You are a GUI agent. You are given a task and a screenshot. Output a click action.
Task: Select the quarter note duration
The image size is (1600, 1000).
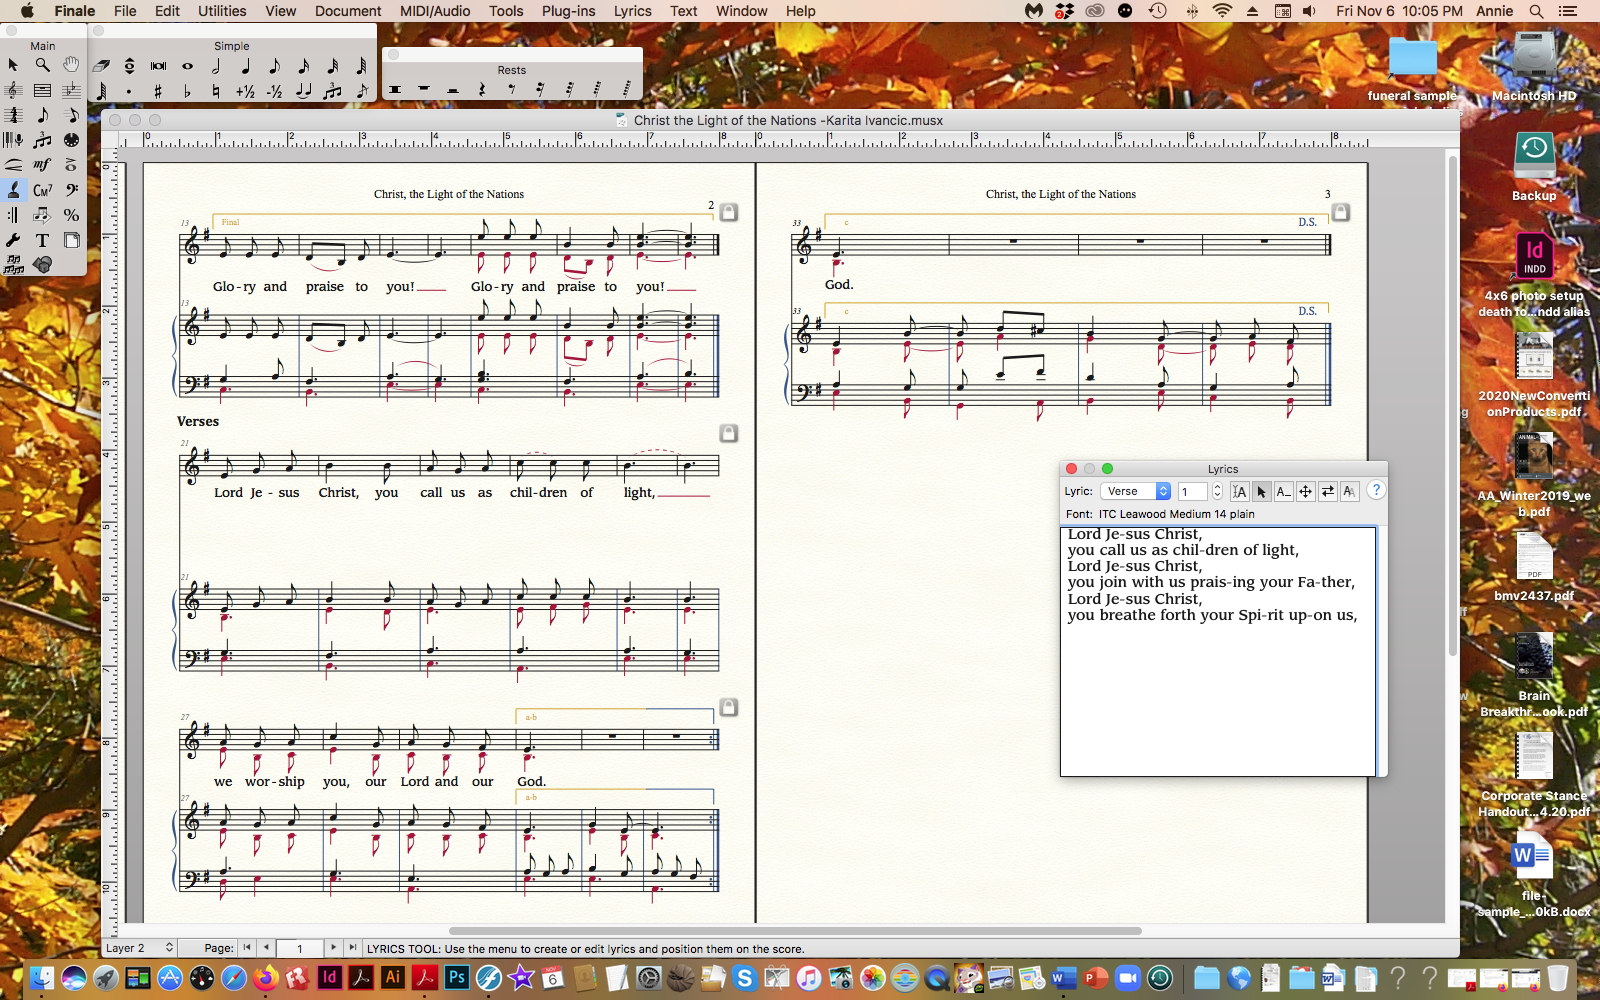[x=245, y=66]
